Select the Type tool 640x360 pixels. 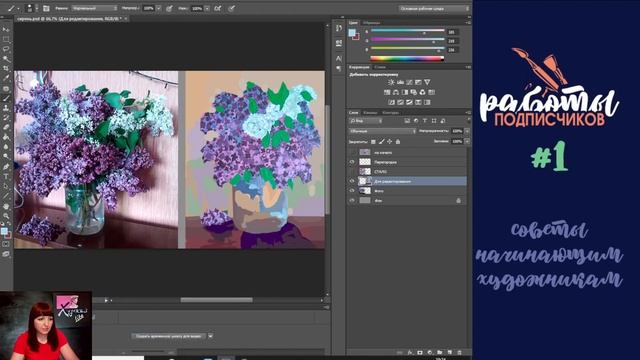(x=6, y=176)
